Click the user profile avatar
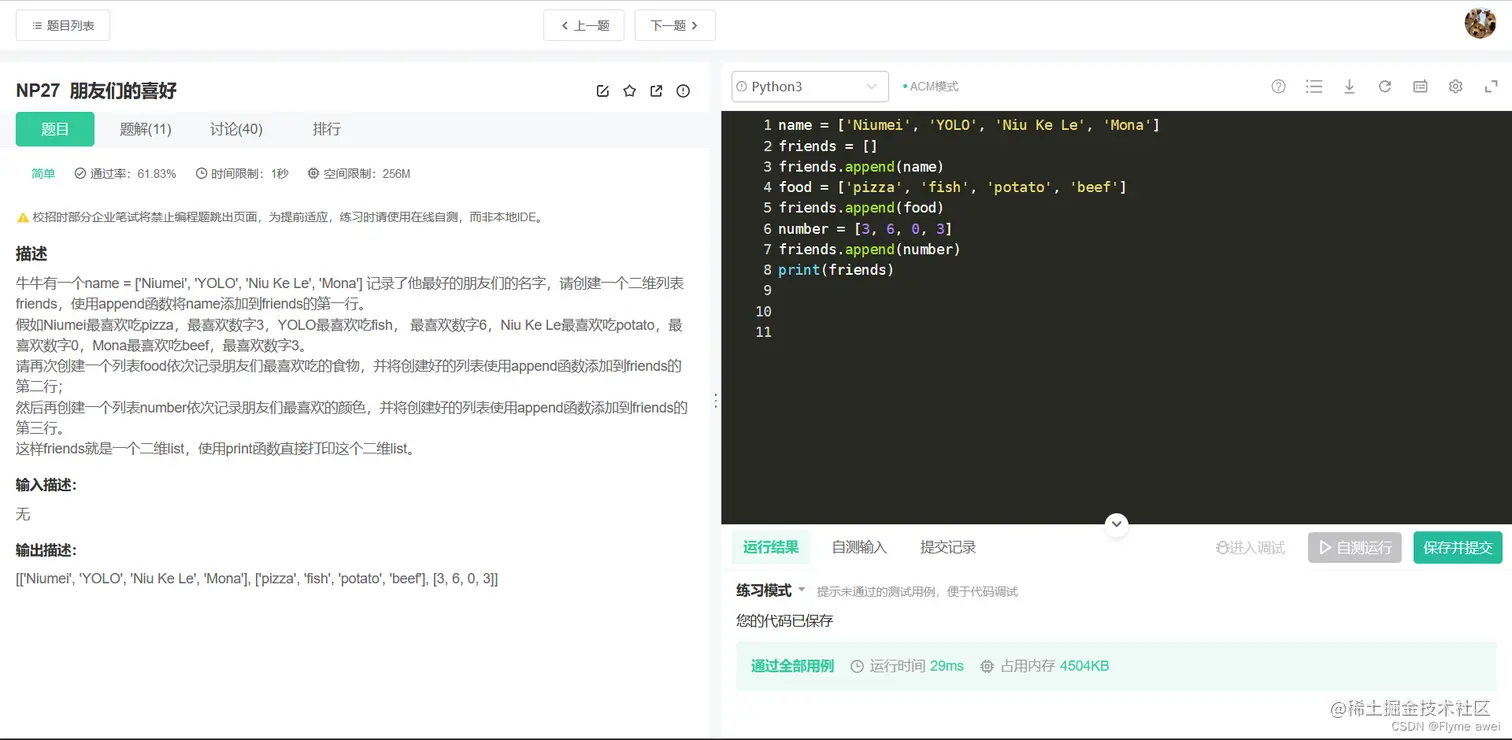 [1480, 23]
